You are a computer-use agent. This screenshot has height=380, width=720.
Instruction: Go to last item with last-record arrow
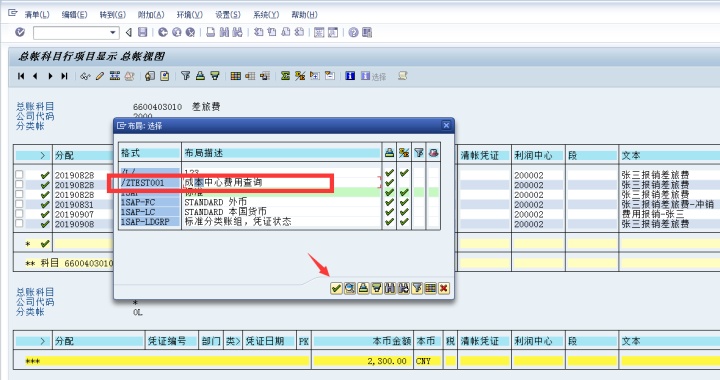[x=64, y=76]
